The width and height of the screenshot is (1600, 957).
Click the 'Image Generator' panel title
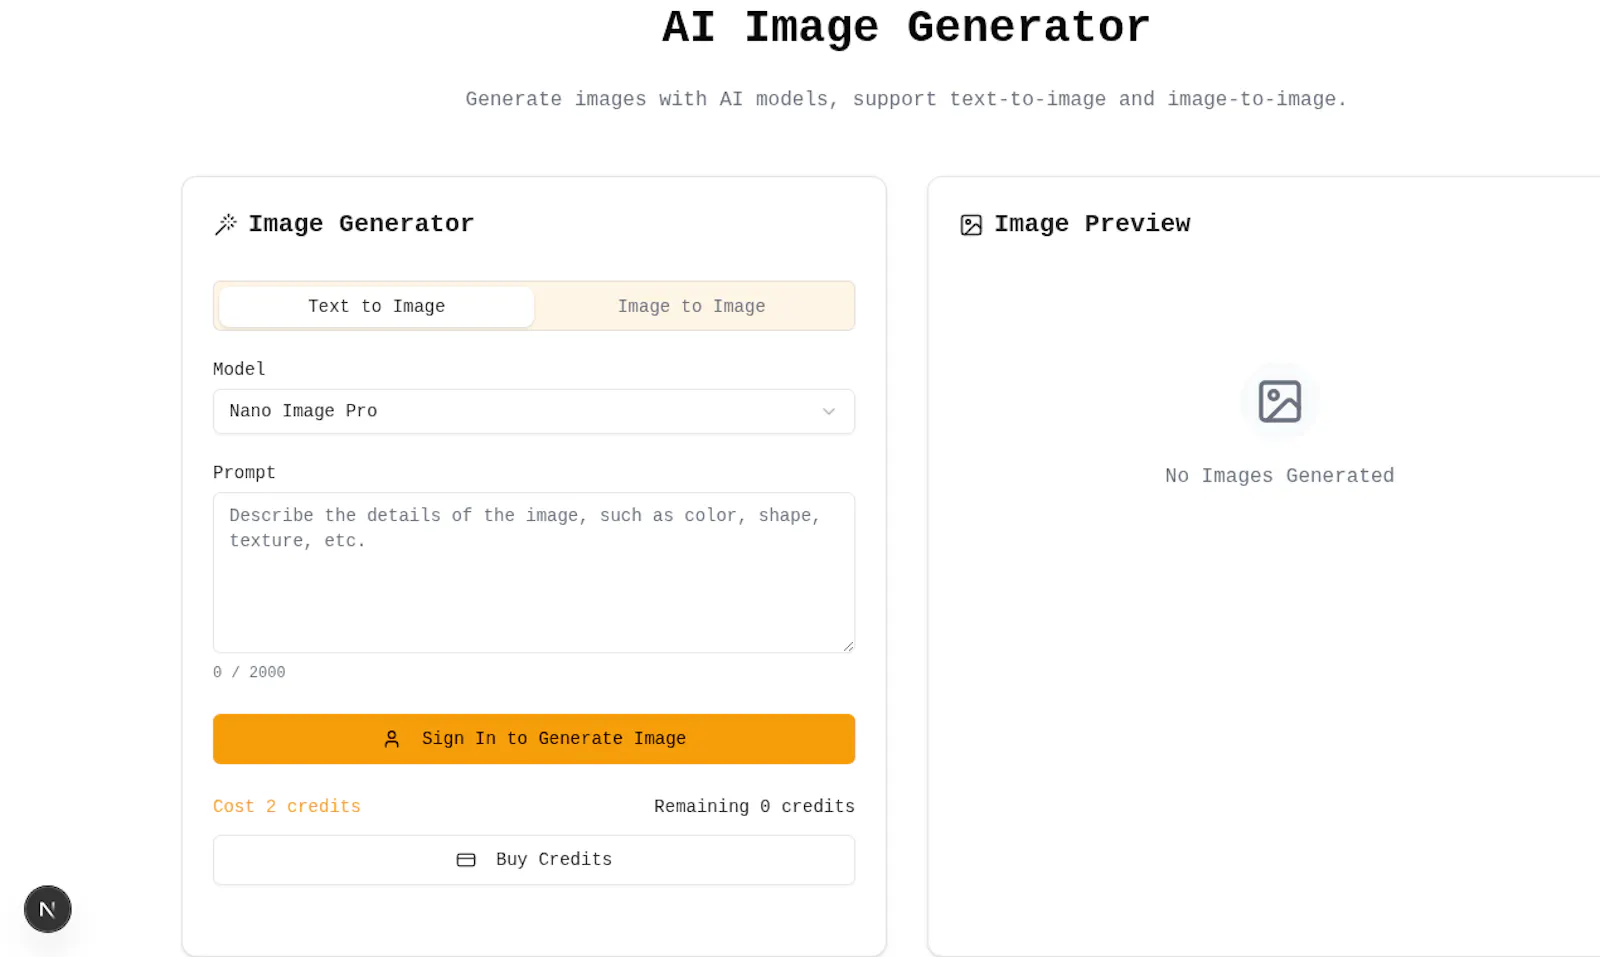coord(361,224)
